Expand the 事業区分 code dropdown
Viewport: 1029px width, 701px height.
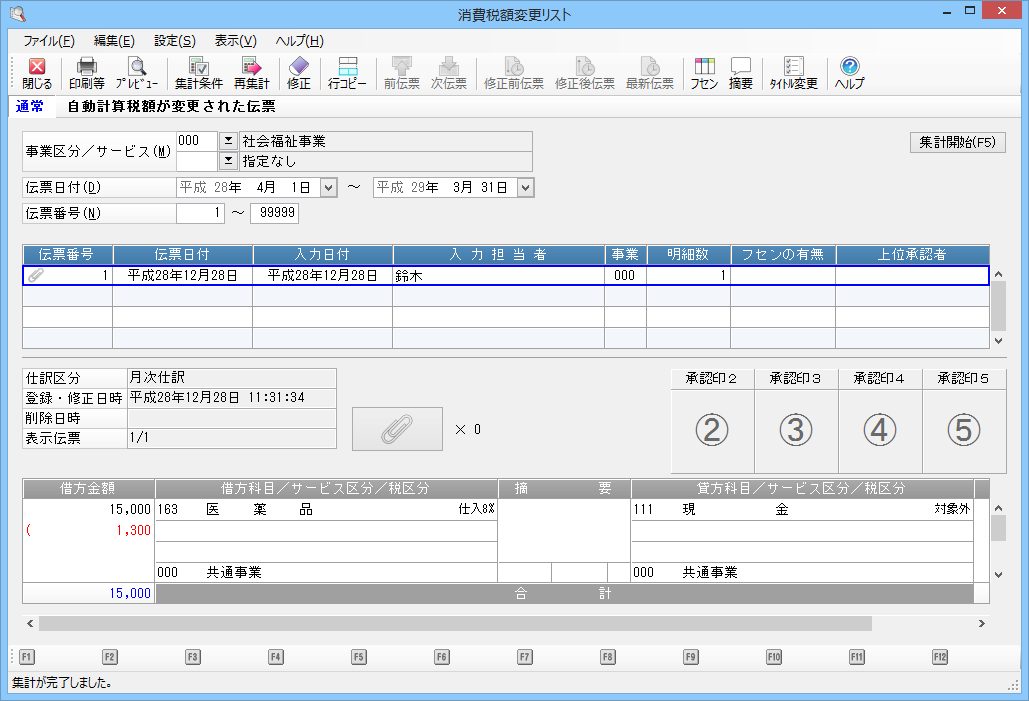click(x=227, y=141)
